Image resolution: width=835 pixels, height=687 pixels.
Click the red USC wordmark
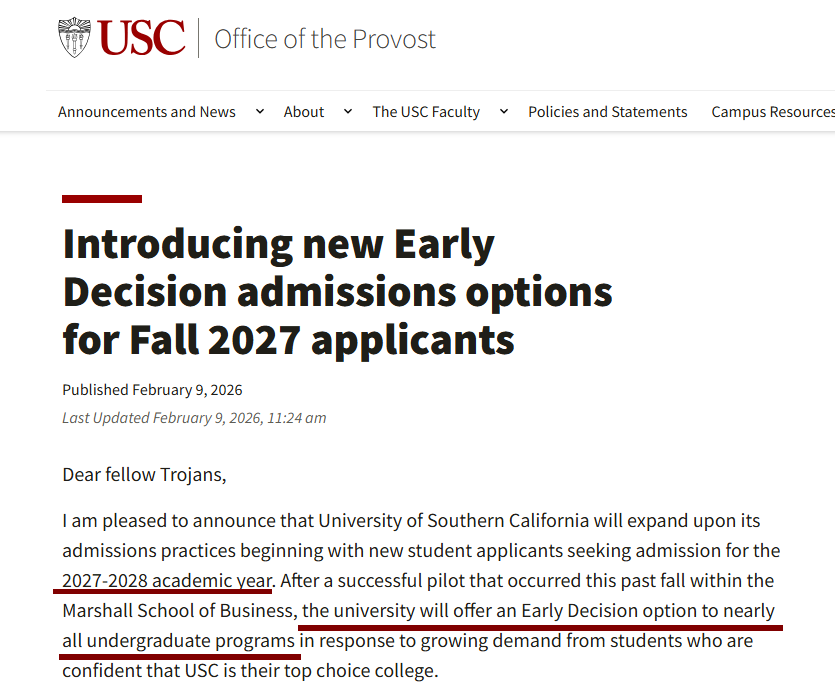pyautogui.click(x=141, y=38)
